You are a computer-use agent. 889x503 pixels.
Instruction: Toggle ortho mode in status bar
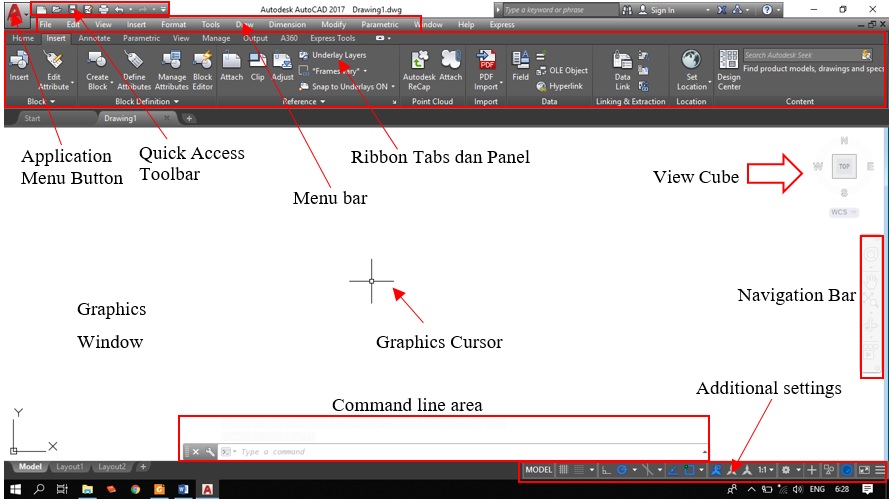tap(606, 470)
